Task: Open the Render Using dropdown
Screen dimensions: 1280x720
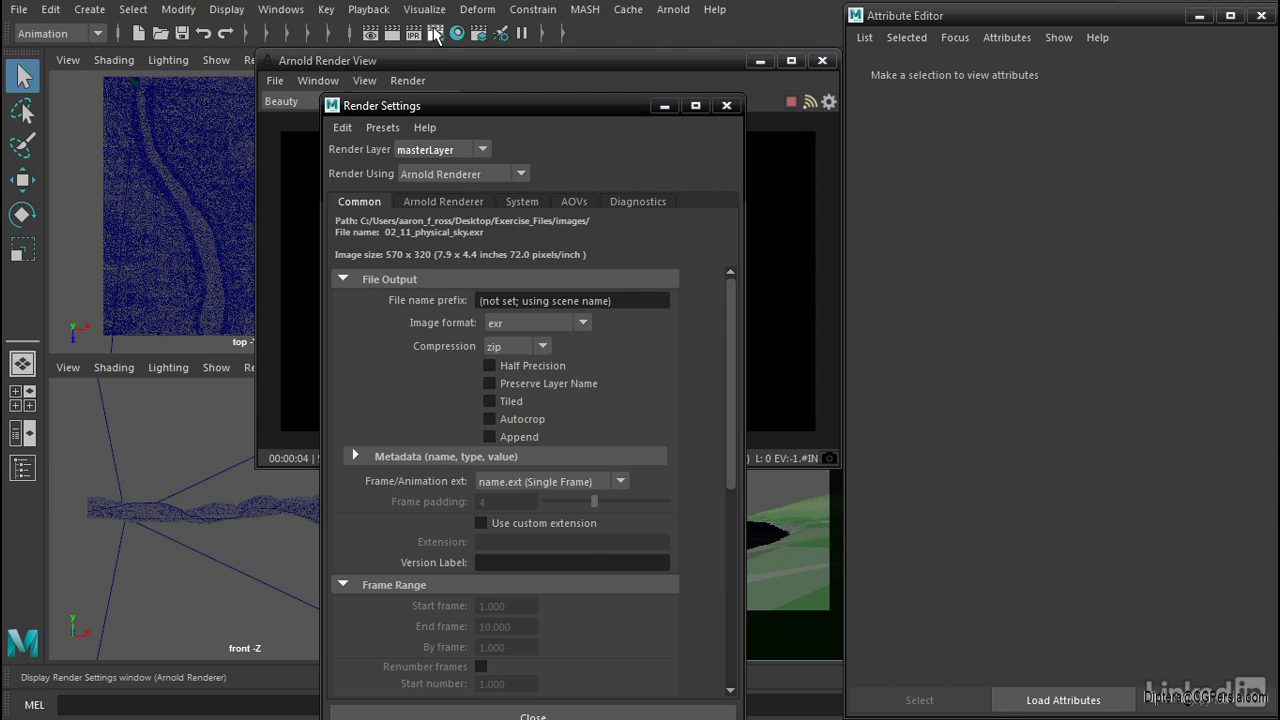Action: coord(463,173)
